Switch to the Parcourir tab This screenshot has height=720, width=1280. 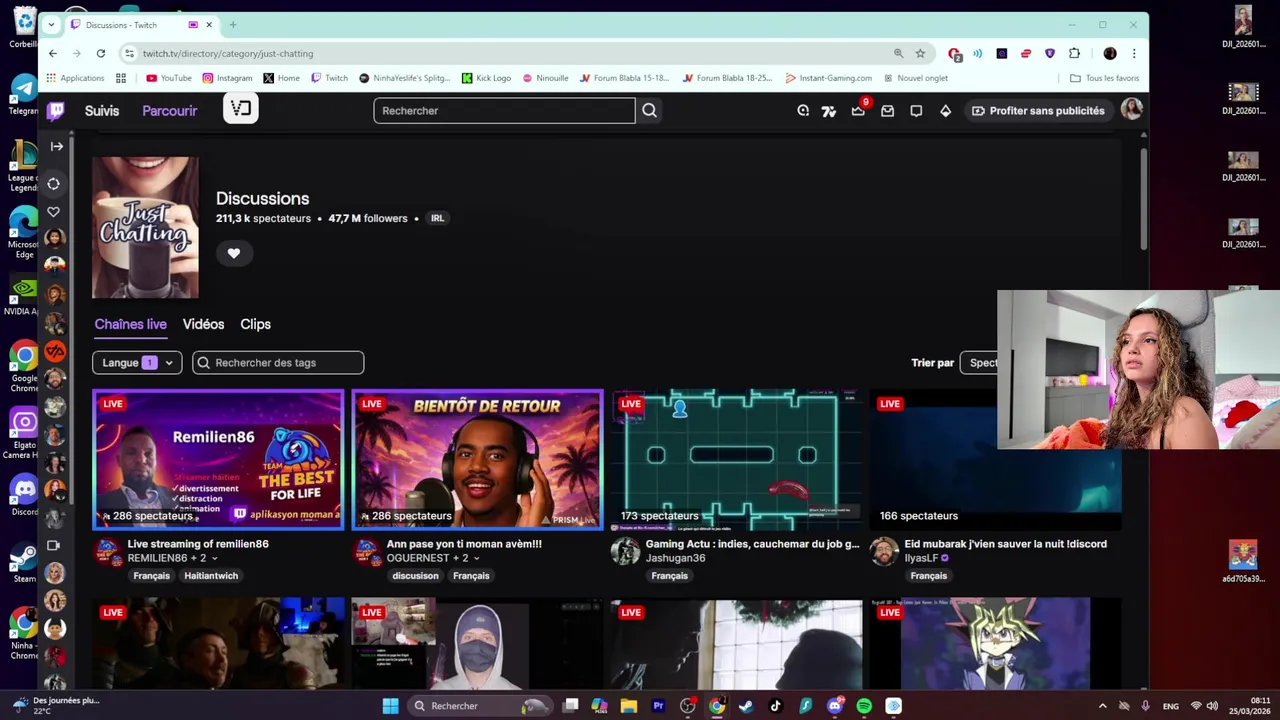[x=170, y=111]
